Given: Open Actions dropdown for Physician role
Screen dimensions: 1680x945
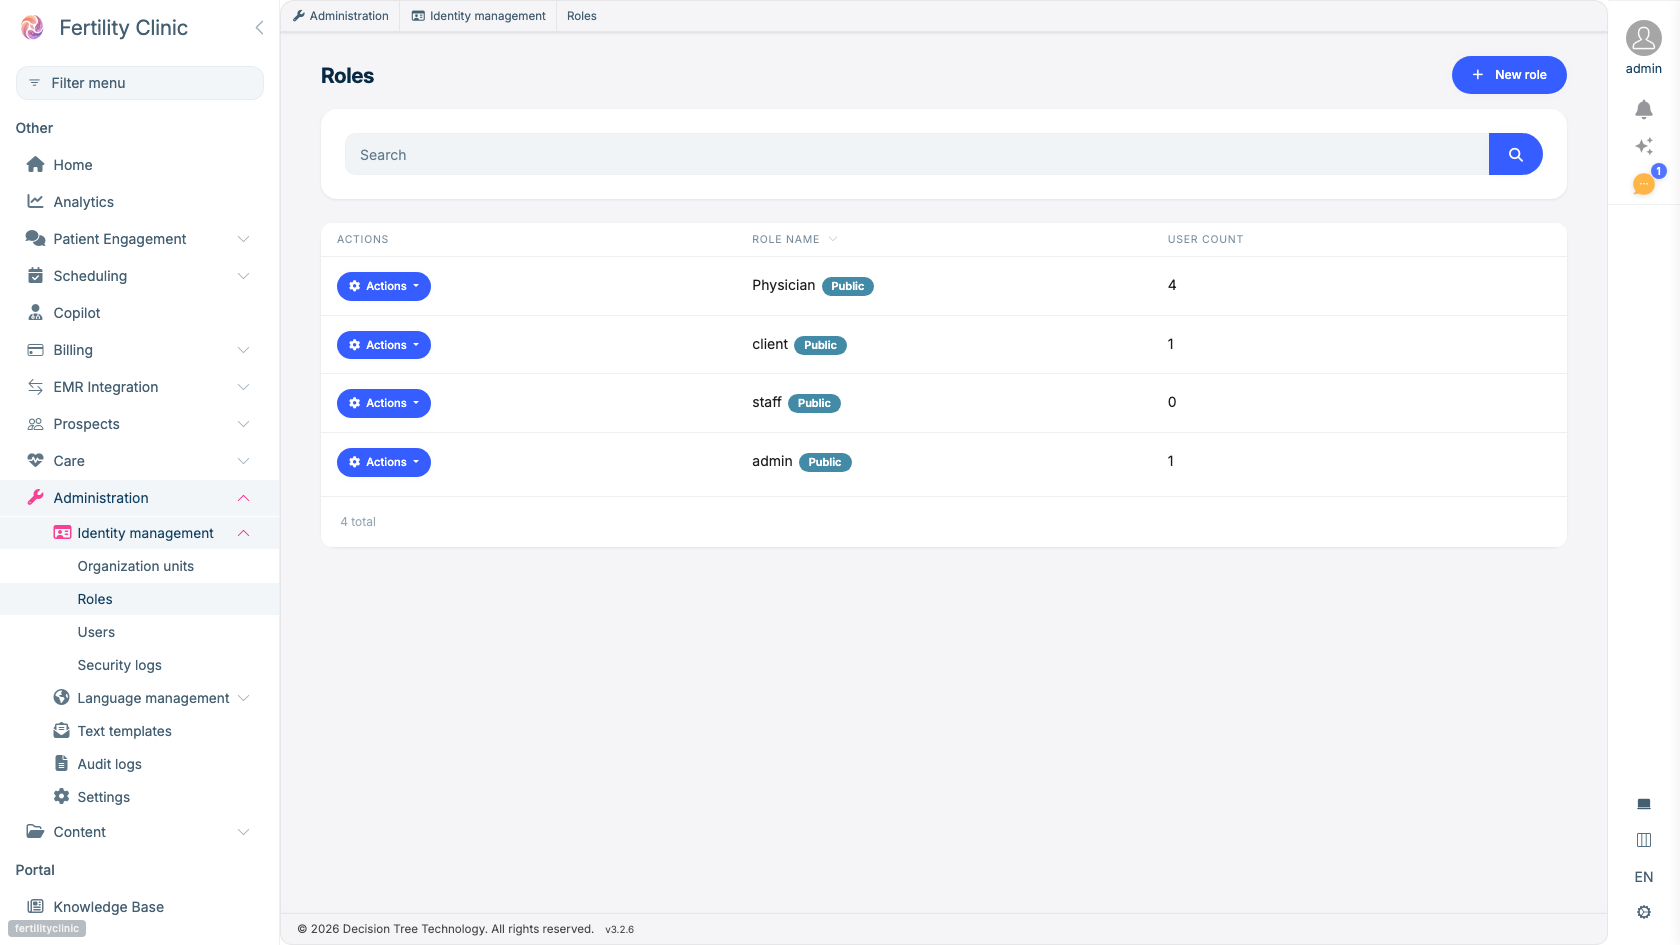Looking at the screenshot, I should (384, 286).
